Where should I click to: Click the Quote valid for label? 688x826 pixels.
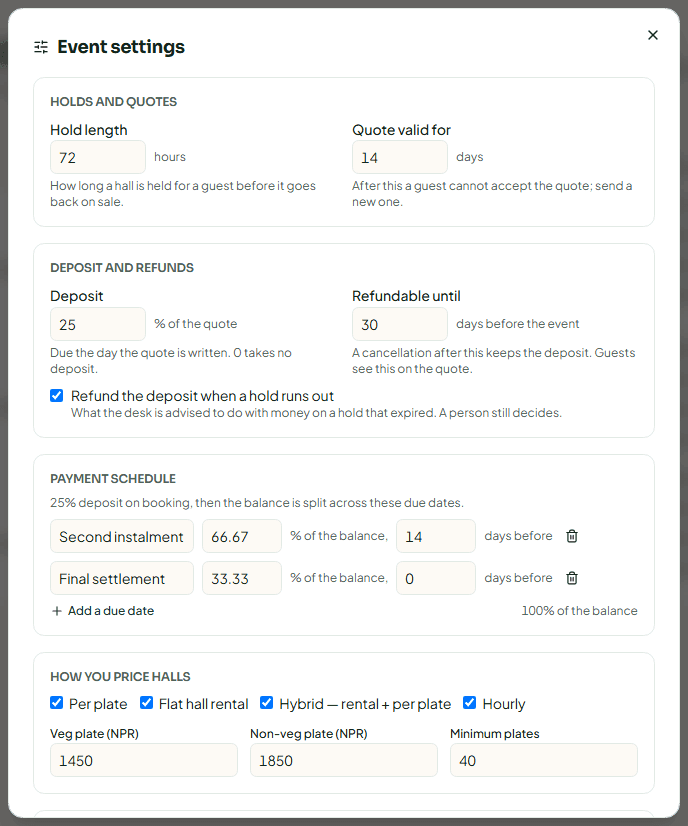tap(401, 130)
